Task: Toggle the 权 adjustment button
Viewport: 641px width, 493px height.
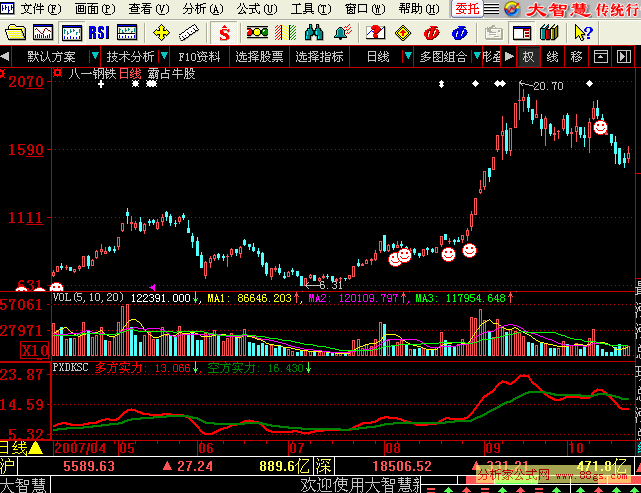Action: click(528, 56)
